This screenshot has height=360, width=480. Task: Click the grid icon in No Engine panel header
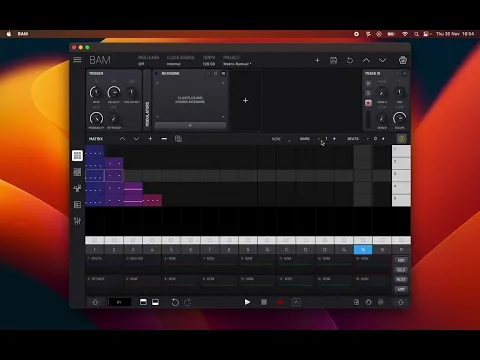[216, 73]
